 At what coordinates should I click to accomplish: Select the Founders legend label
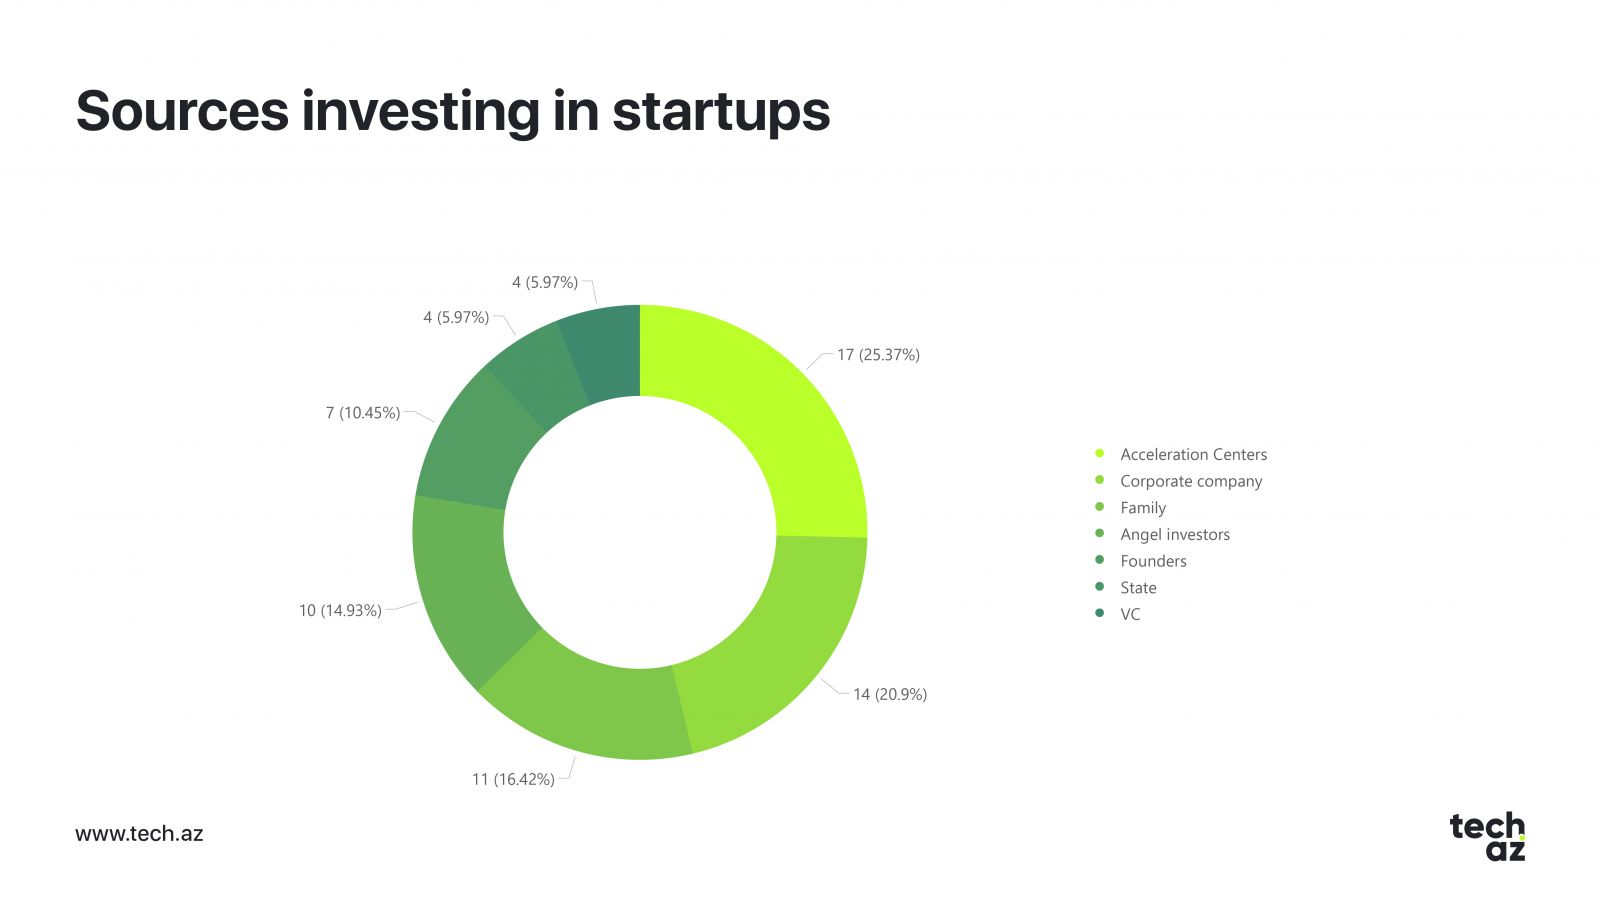tap(1153, 561)
